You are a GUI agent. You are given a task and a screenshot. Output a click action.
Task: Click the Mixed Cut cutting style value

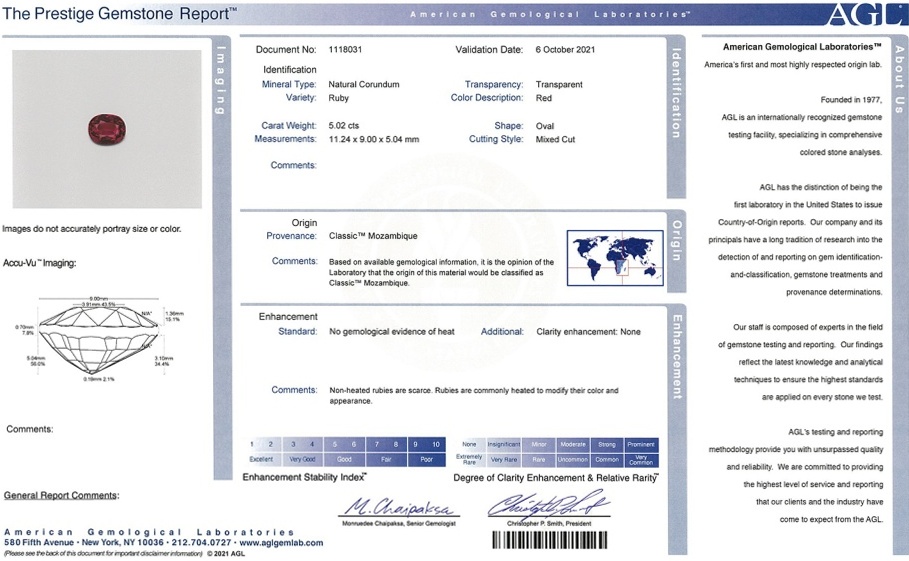click(555, 140)
